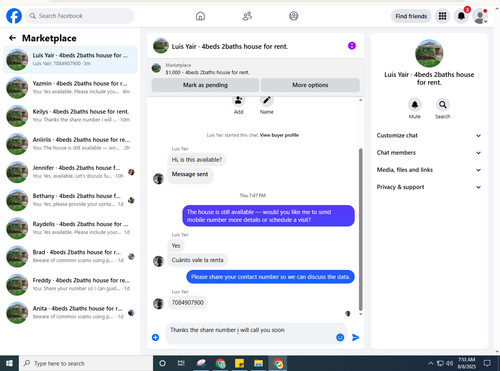Viewport: 500px width, 371px height.
Task: Click the chat scroll down arrow
Action: [360, 314]
